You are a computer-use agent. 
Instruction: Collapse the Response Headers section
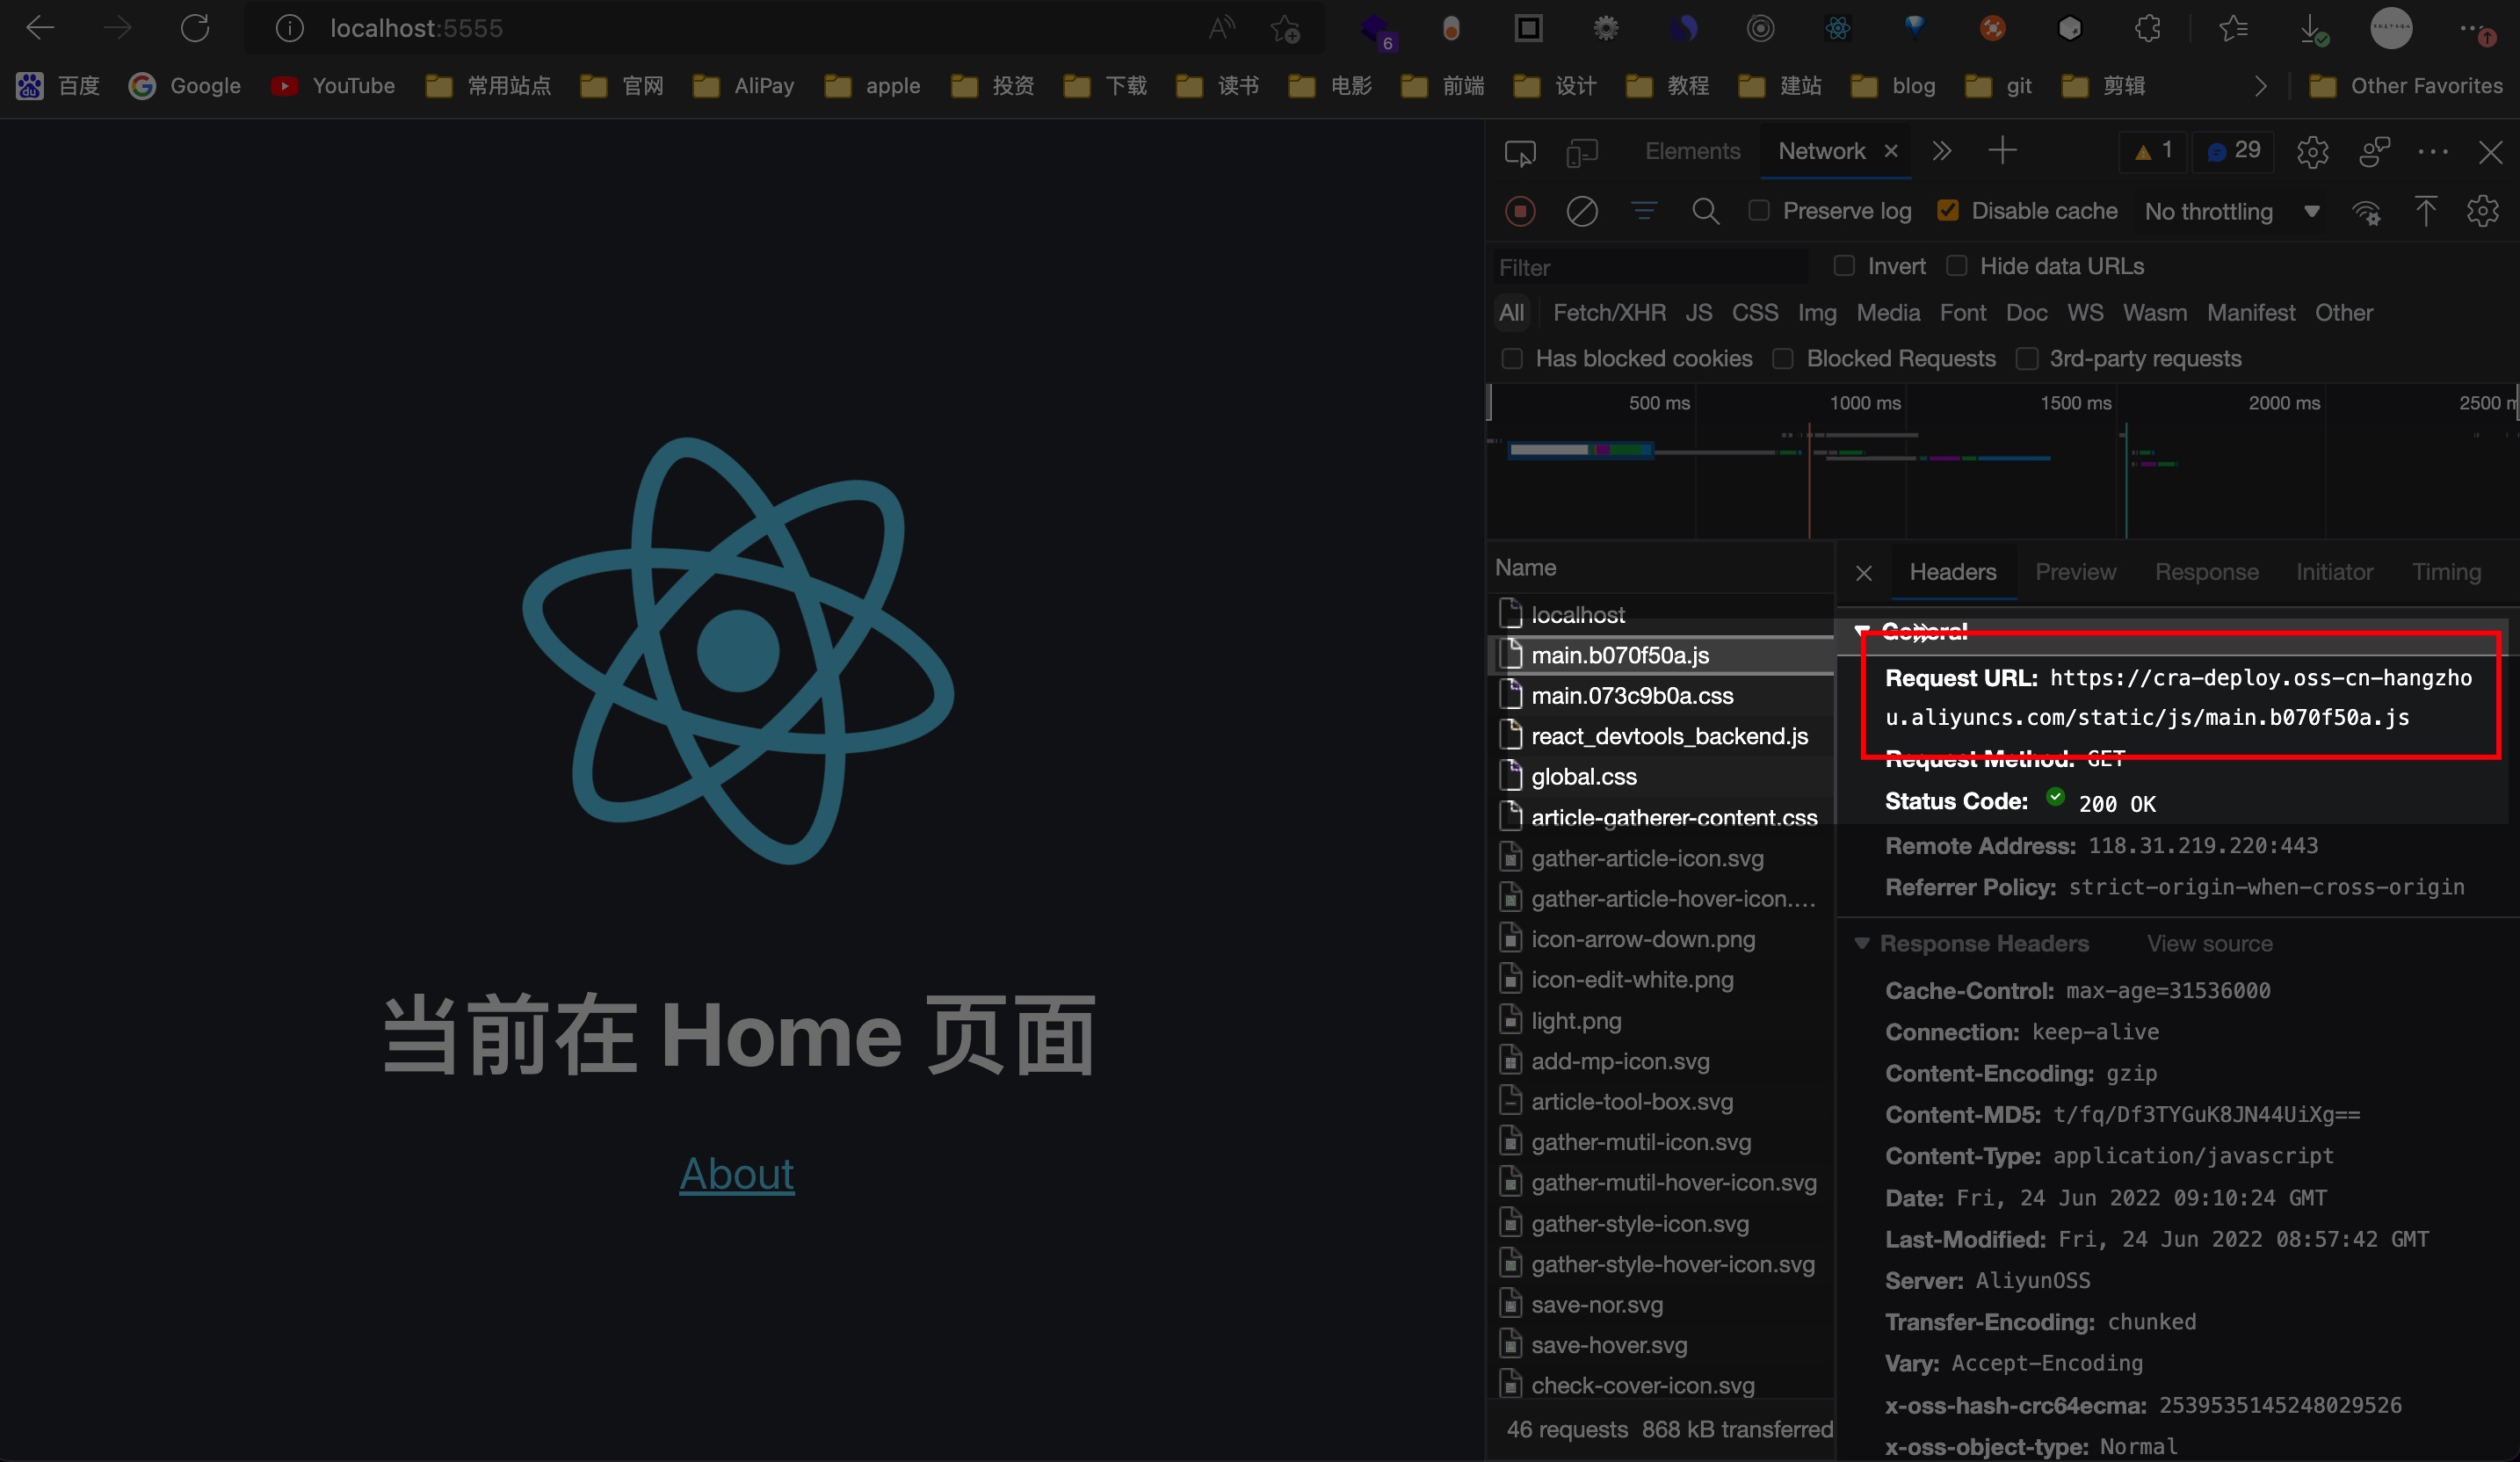point(1862,943)
